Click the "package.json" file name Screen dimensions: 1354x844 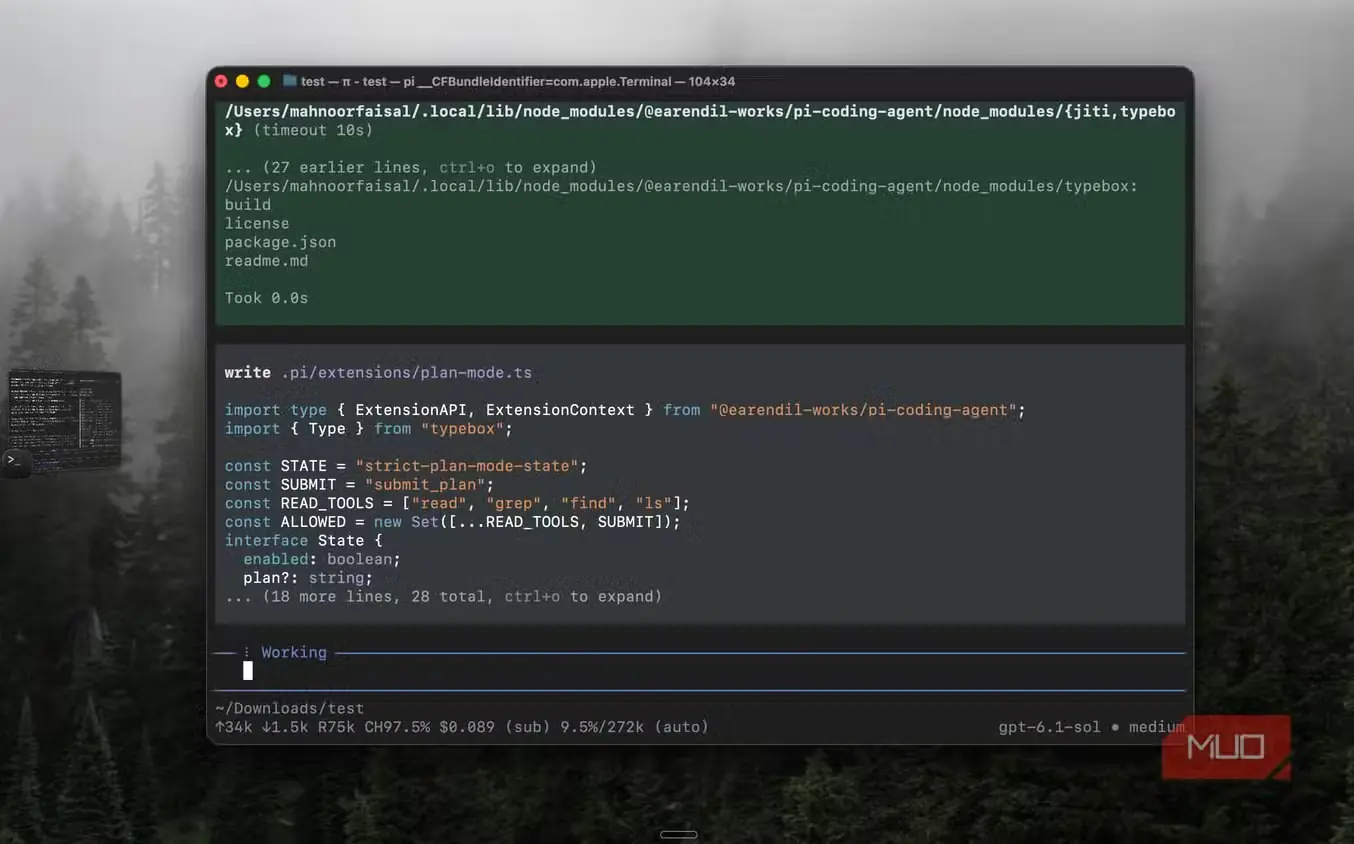[x=280, y=242]
